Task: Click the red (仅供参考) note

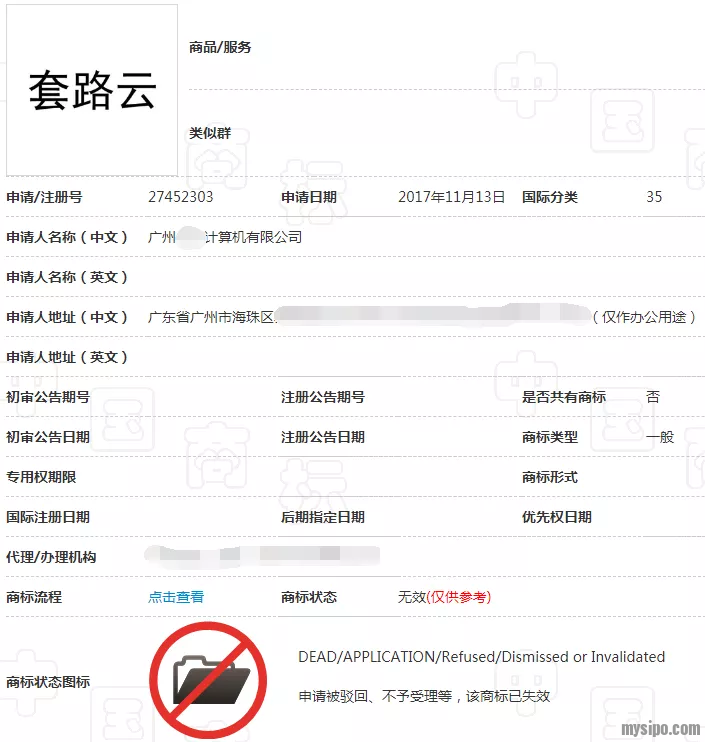Action: pyautogui.click(x=459, y=597)
